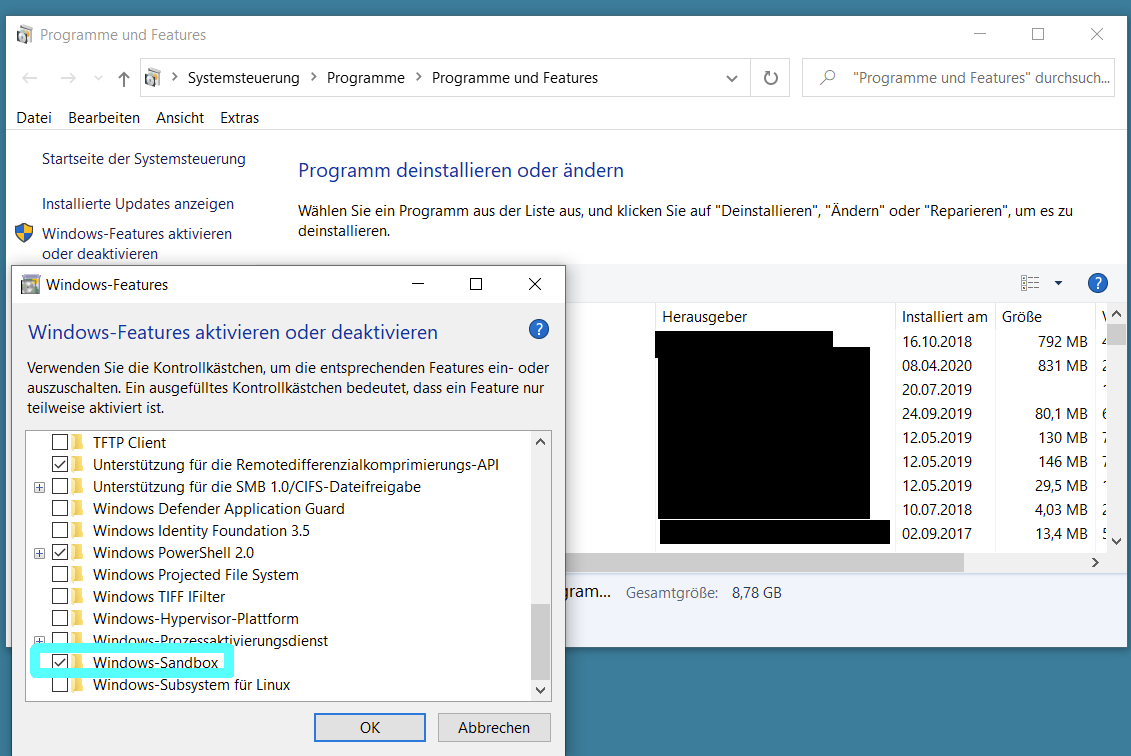The width and height of the screenshot is (1131, 756).
Task: Click the program list horizontal scrollbar
Action: [765, 562]
